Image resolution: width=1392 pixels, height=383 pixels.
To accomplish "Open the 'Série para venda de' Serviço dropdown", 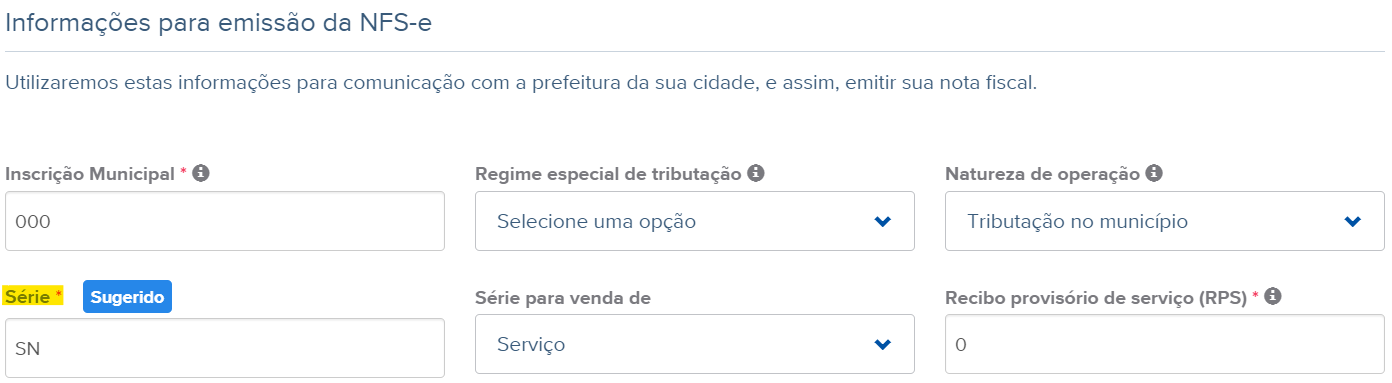I will tap(695, 344).
